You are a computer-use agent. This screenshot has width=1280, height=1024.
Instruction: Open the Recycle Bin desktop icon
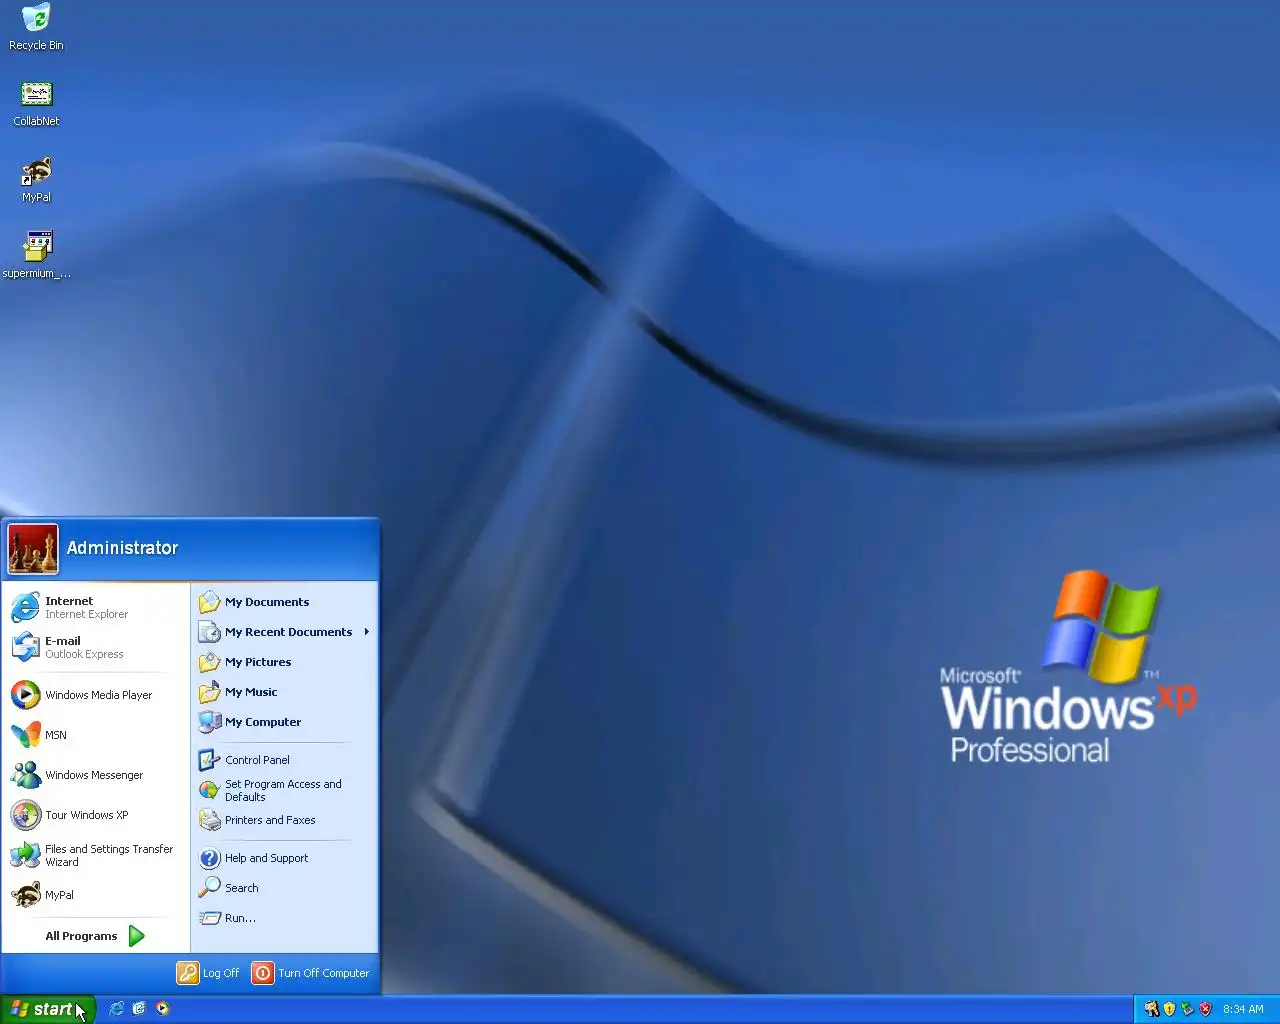[36, 27]
